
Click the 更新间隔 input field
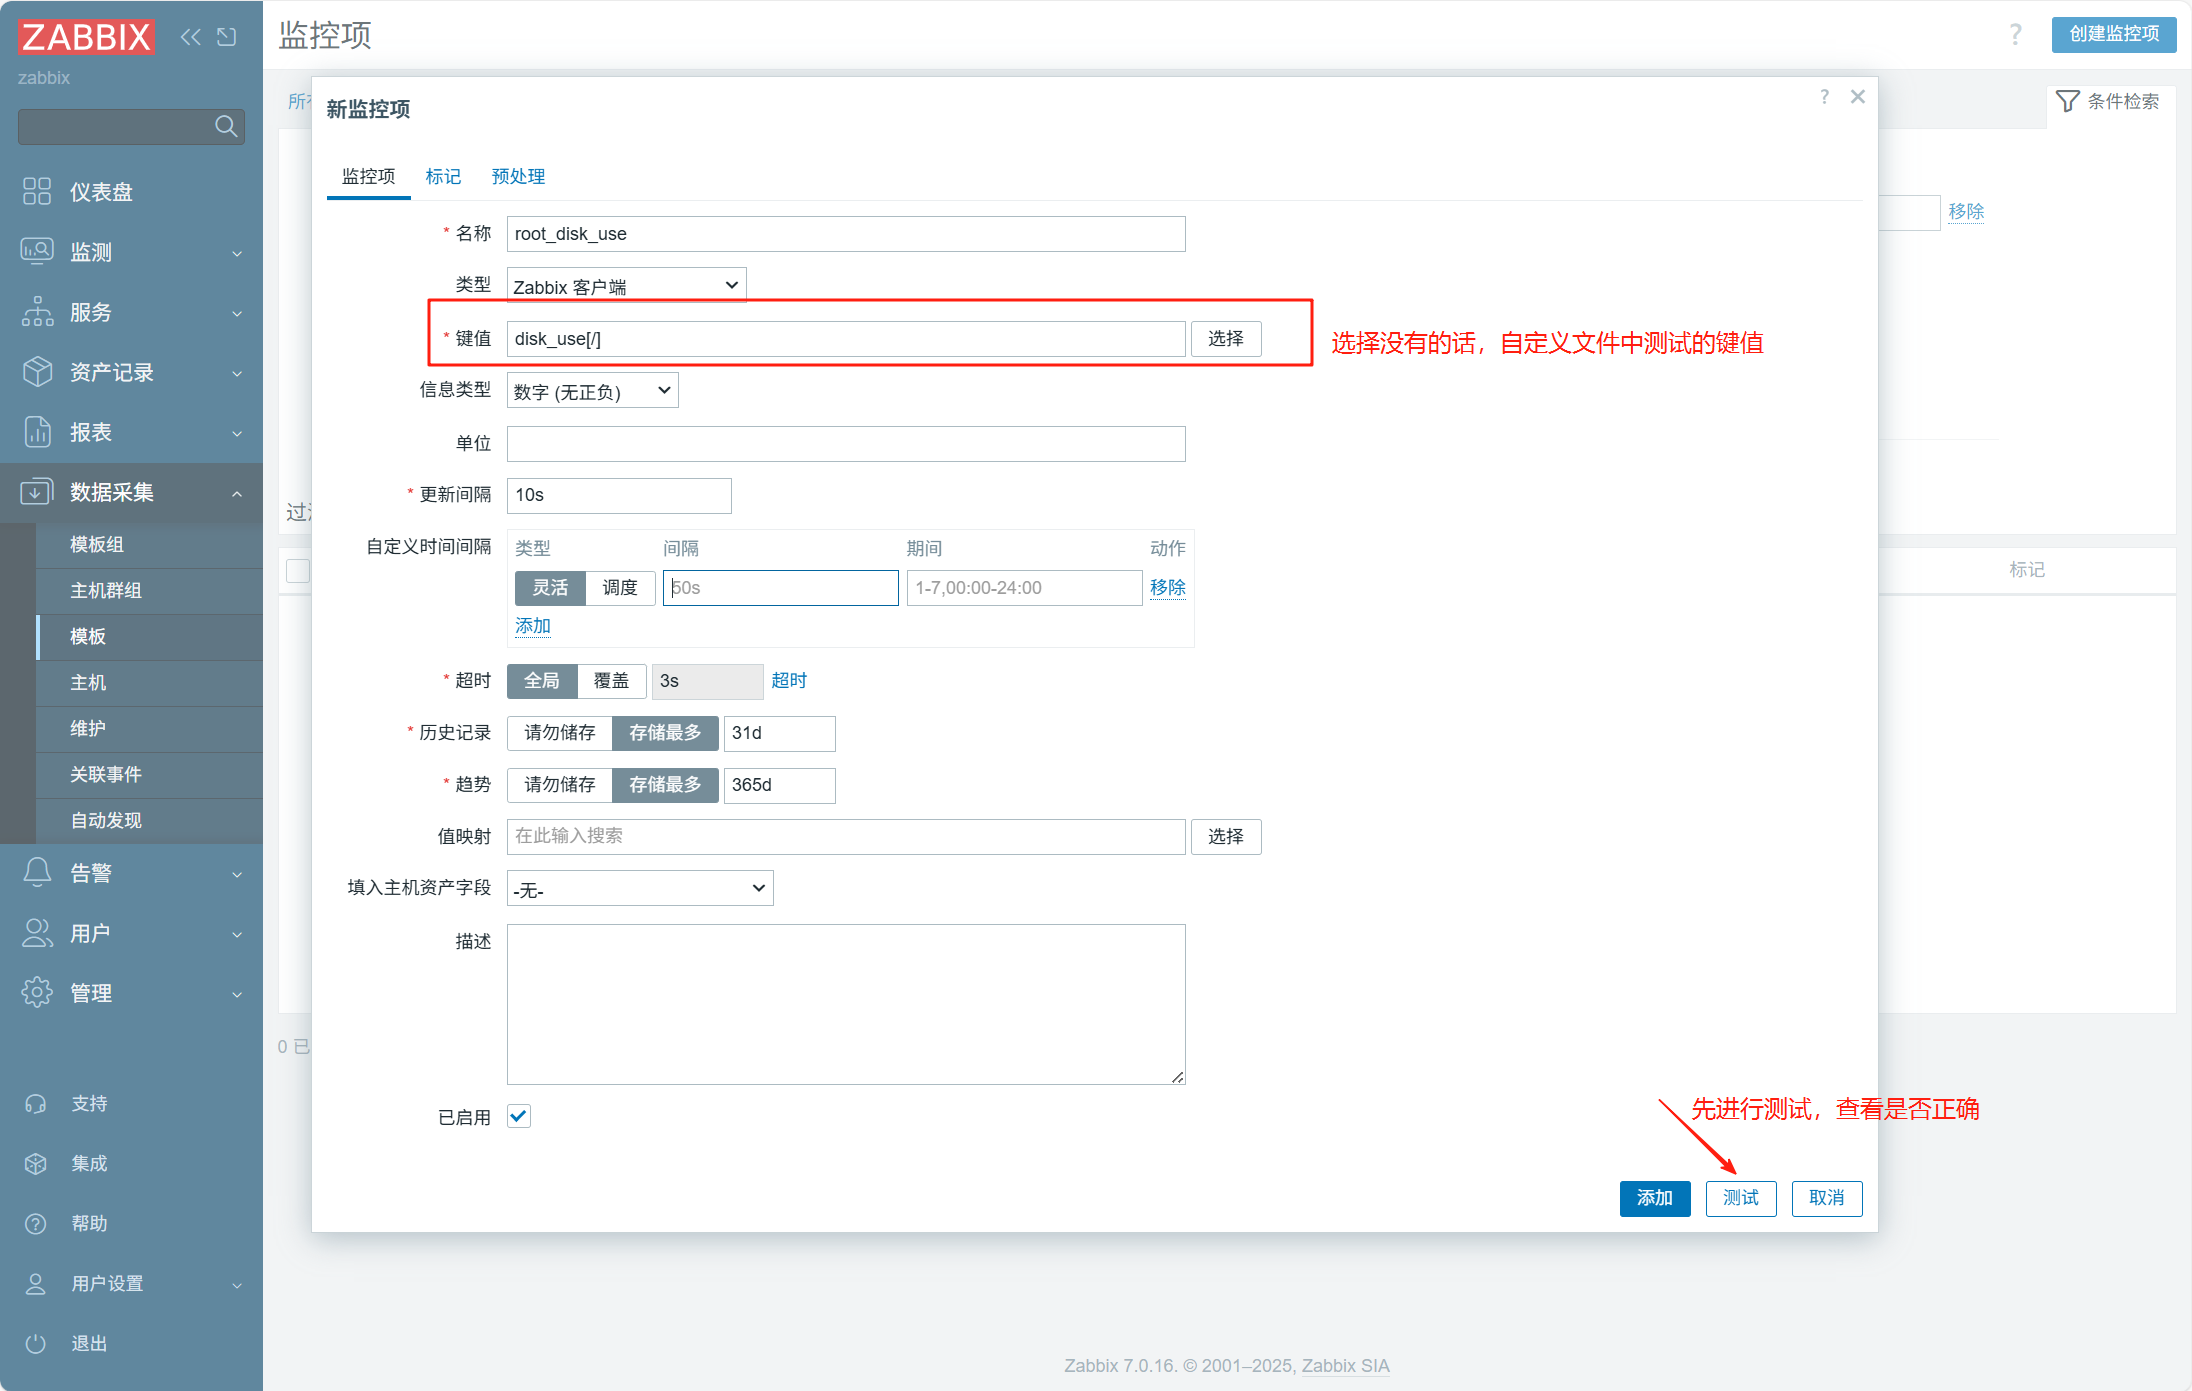(619, 496)
